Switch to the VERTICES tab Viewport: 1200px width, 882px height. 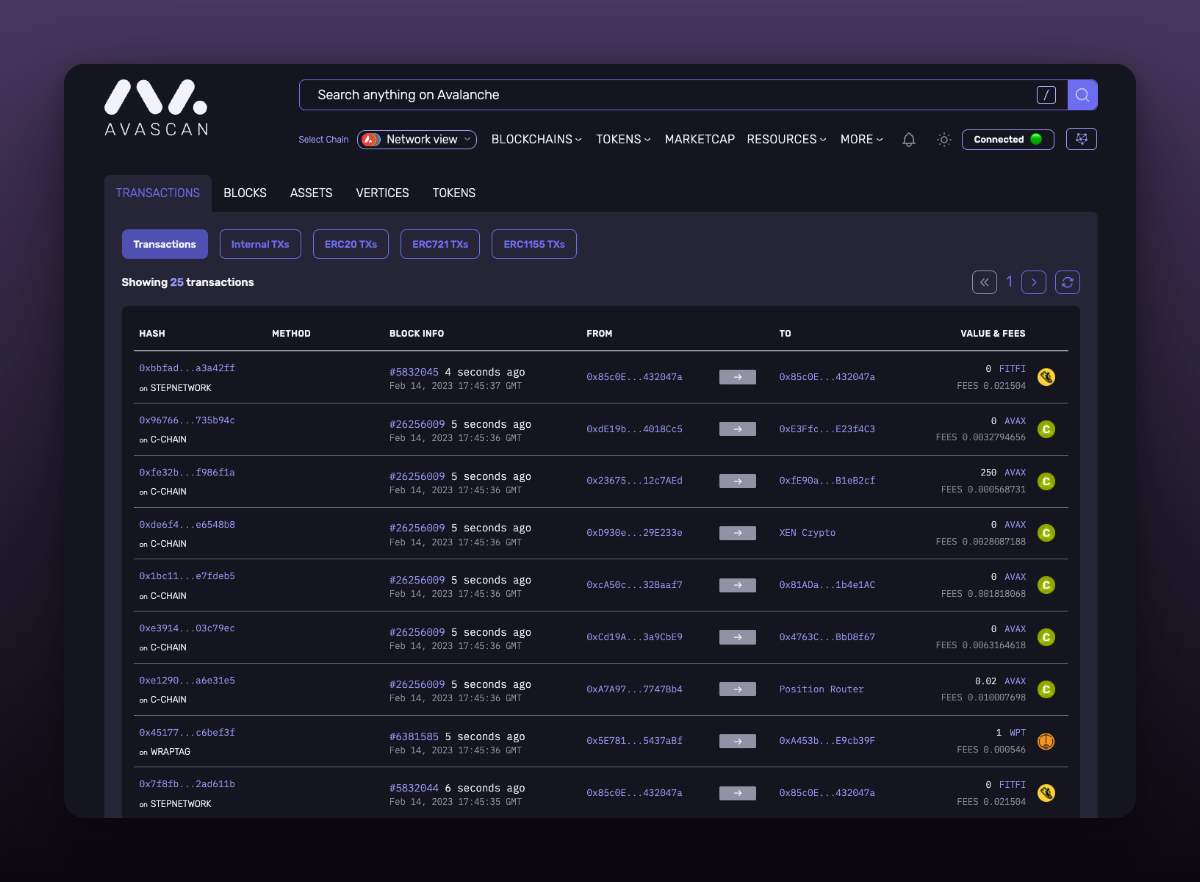click(x=382, y=193)
